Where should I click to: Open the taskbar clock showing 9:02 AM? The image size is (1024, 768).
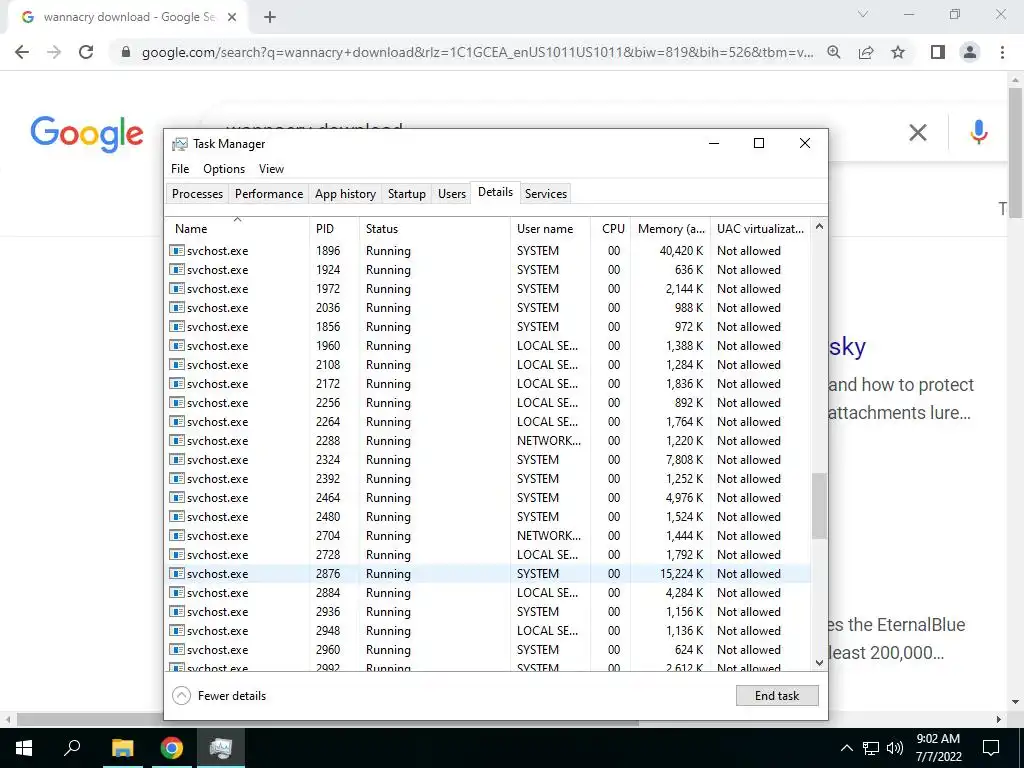pos(938,748)
